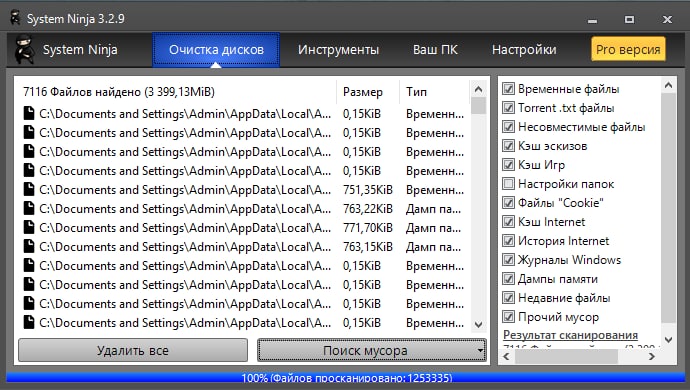Click the ninja icon in the title bar
690x390 pixels.
pos(15,18)
